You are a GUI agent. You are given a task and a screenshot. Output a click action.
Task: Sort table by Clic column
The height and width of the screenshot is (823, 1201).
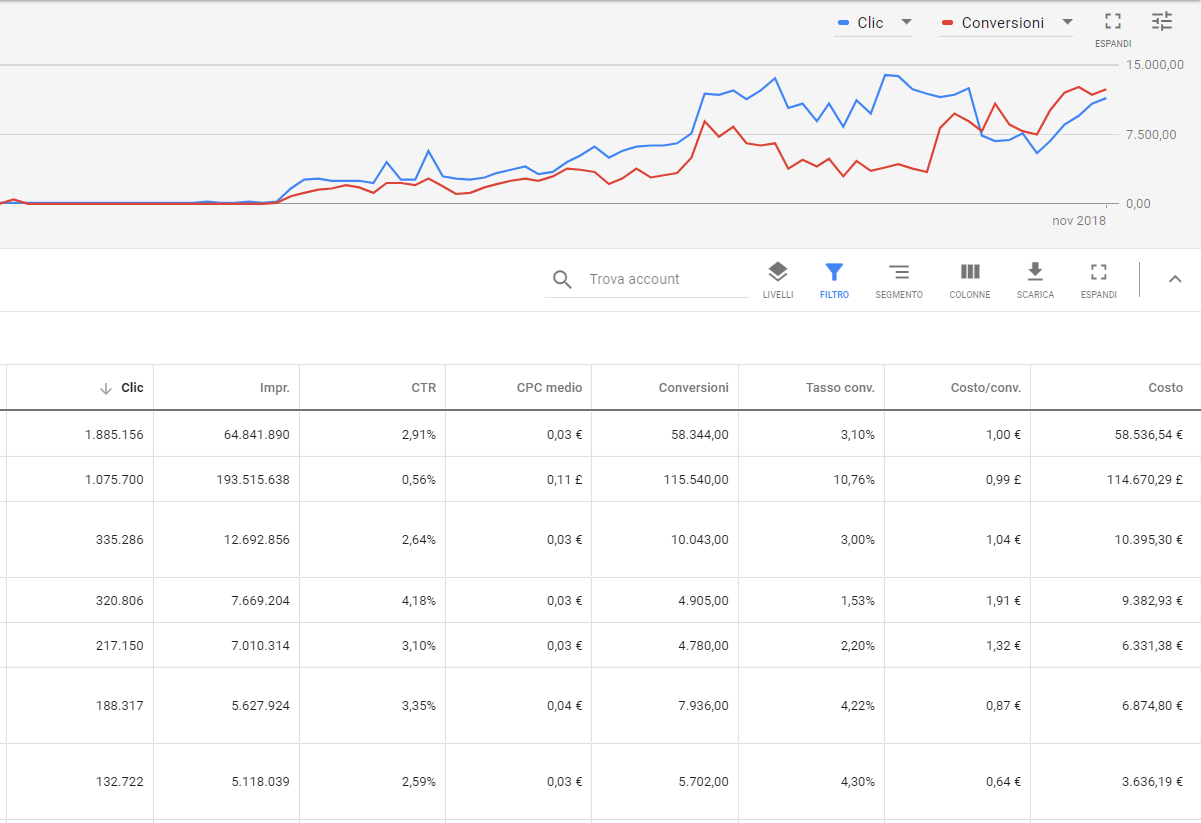pyautogui.click(x=132, y=388)
